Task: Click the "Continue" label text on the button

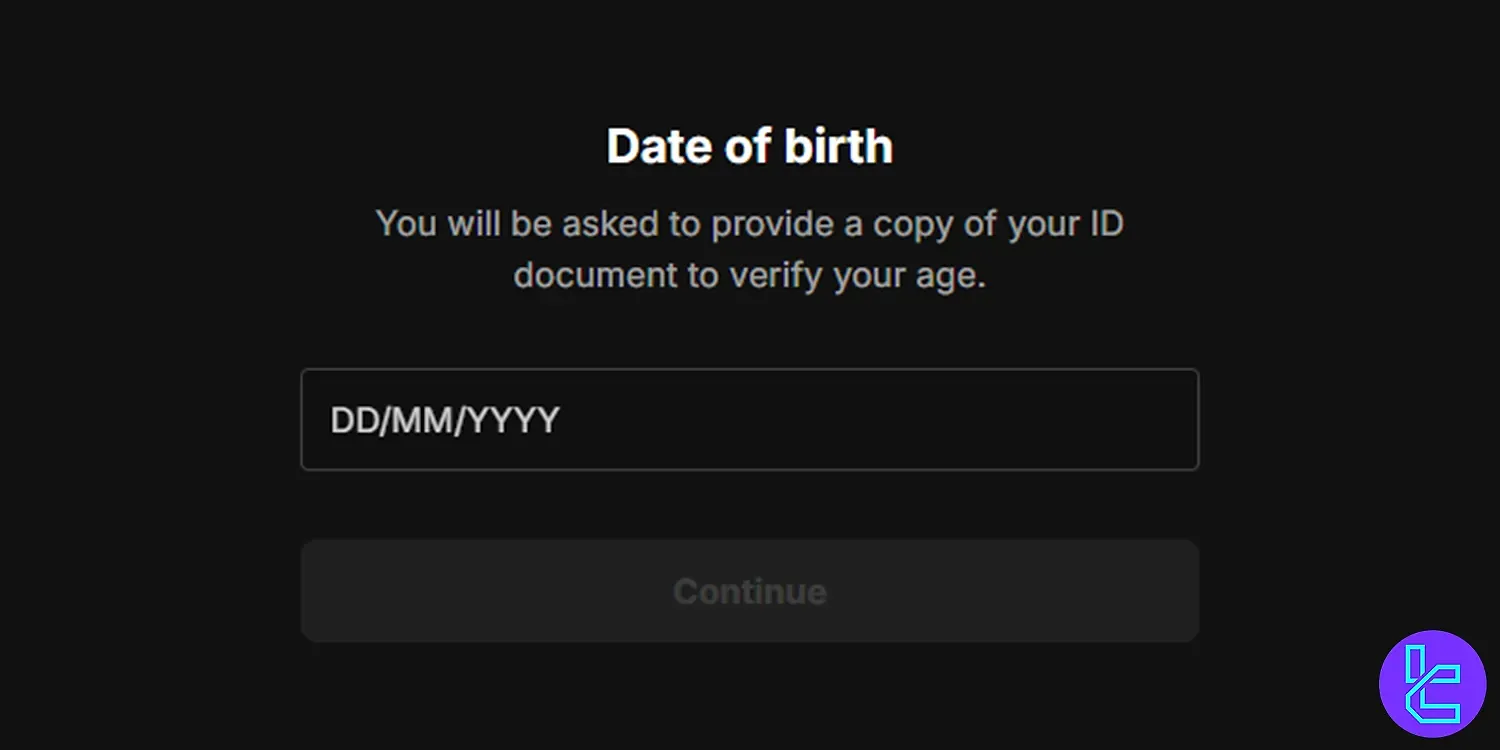Action: pyautogui.click(x=749, y=591)
